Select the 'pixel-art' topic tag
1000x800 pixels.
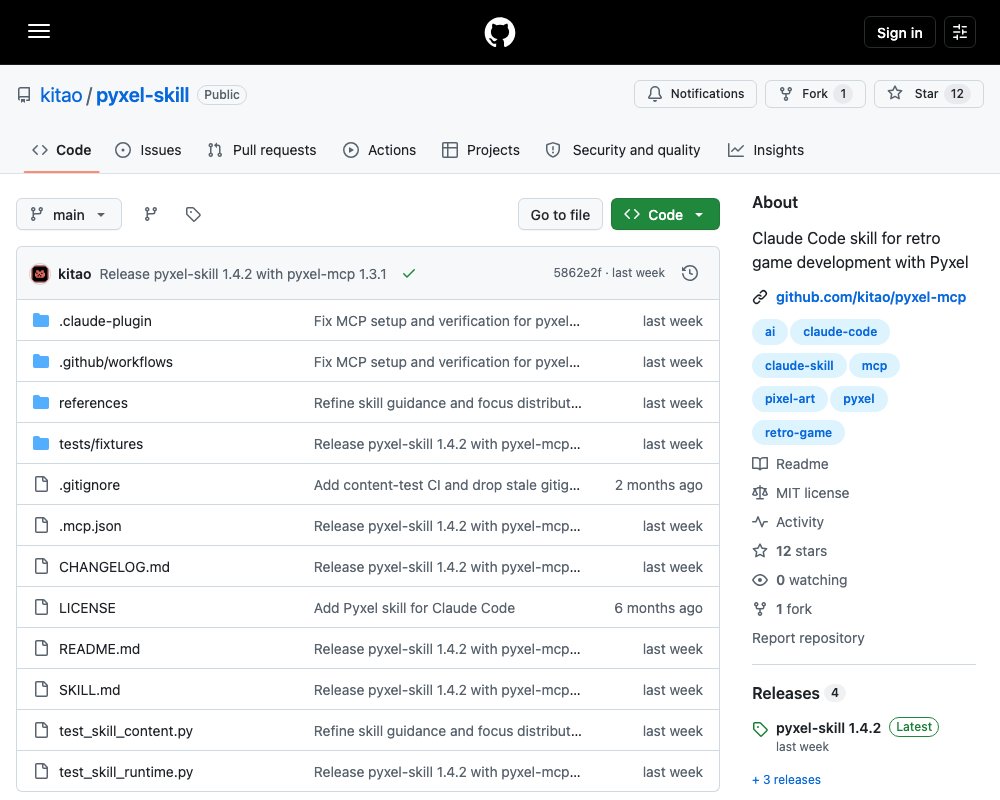[790, 399]
